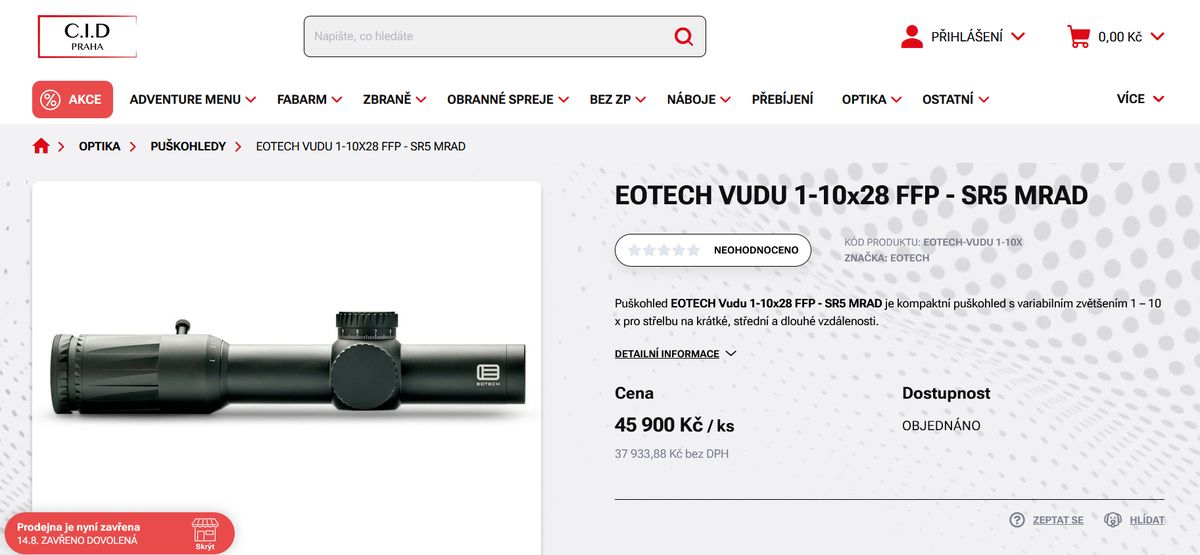
Task: Open the Přebíjení menu item
Action: click(x=782, y=99)
